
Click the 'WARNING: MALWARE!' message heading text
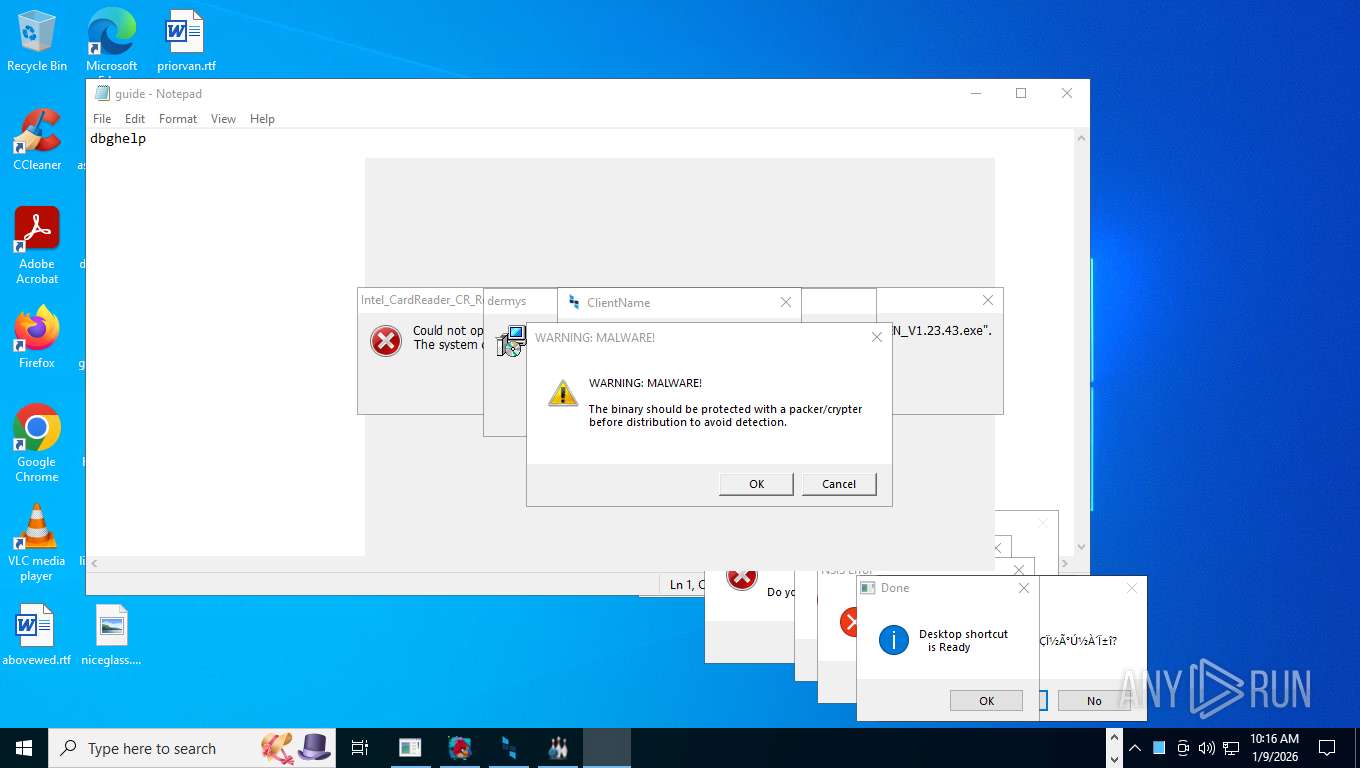click(x=645, y=383)
